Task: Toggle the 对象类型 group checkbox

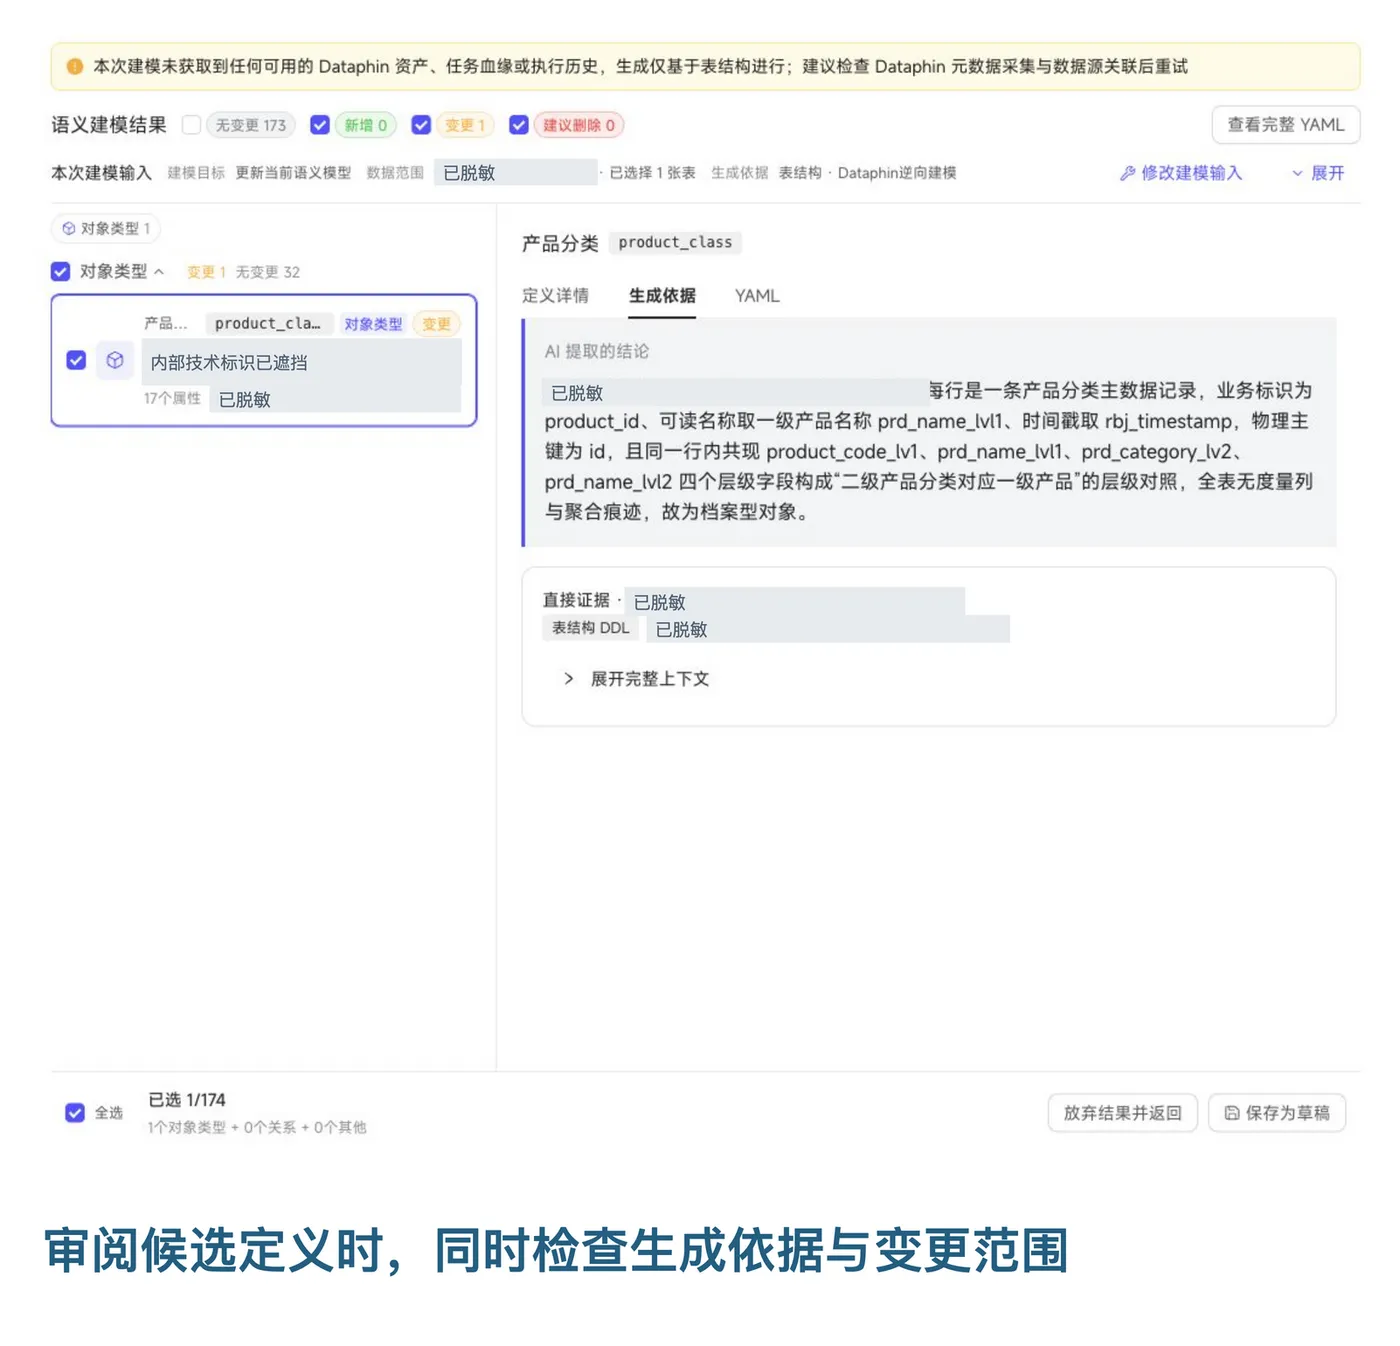Action: (x=60, y=272)
